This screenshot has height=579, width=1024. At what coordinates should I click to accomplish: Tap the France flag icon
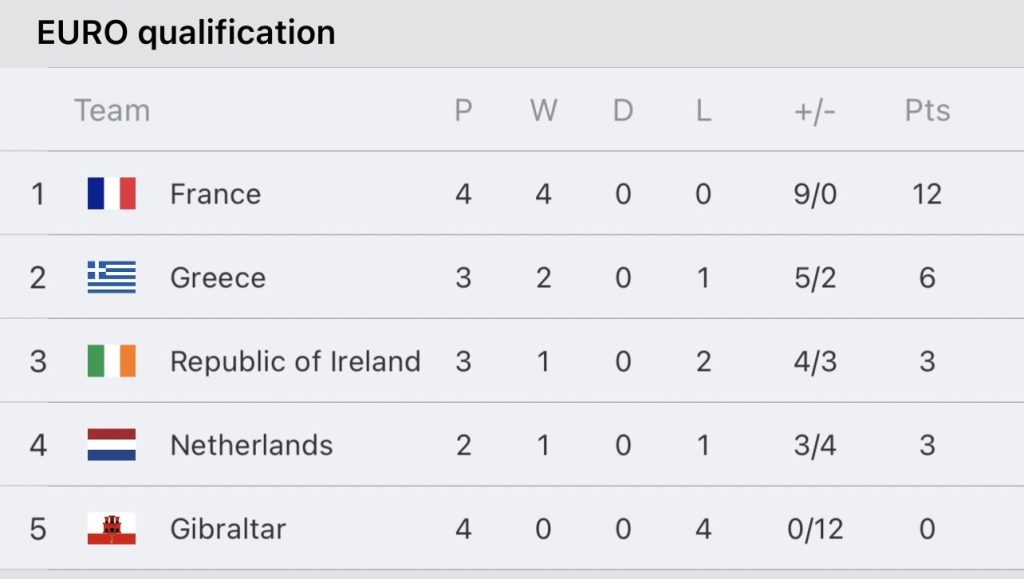(112, 193)
